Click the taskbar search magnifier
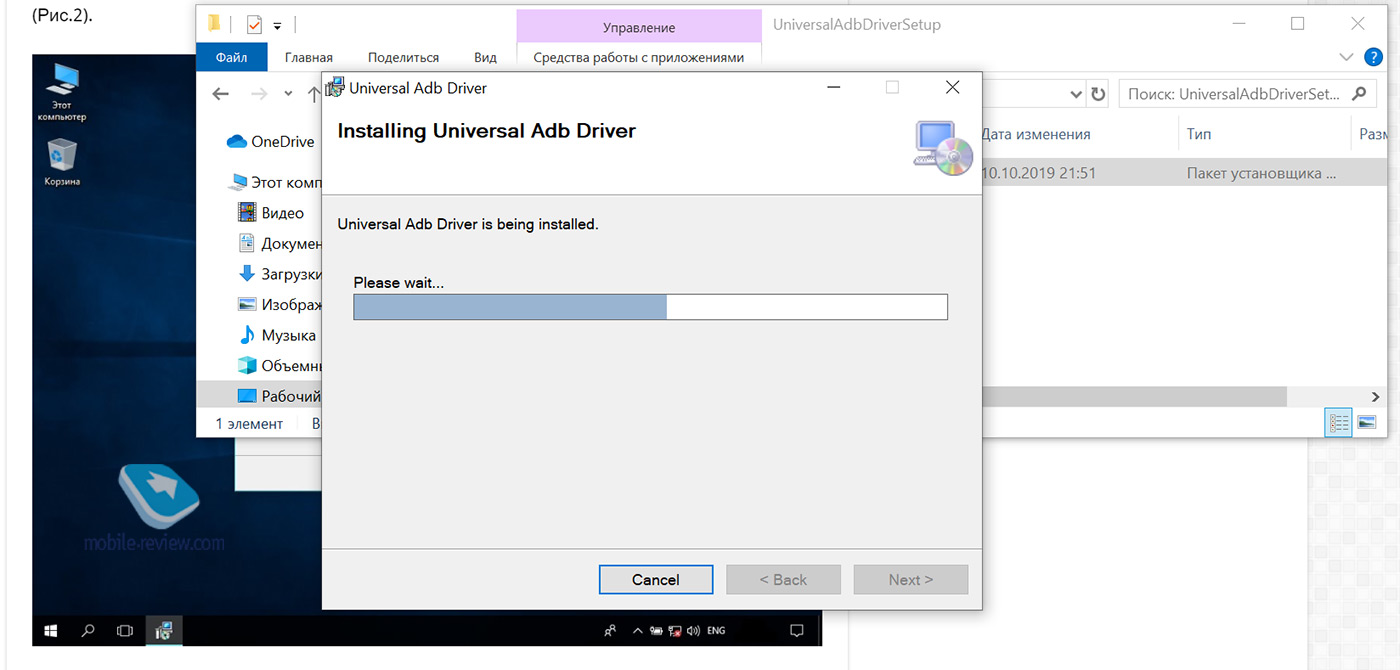 (x=88, y=631)
